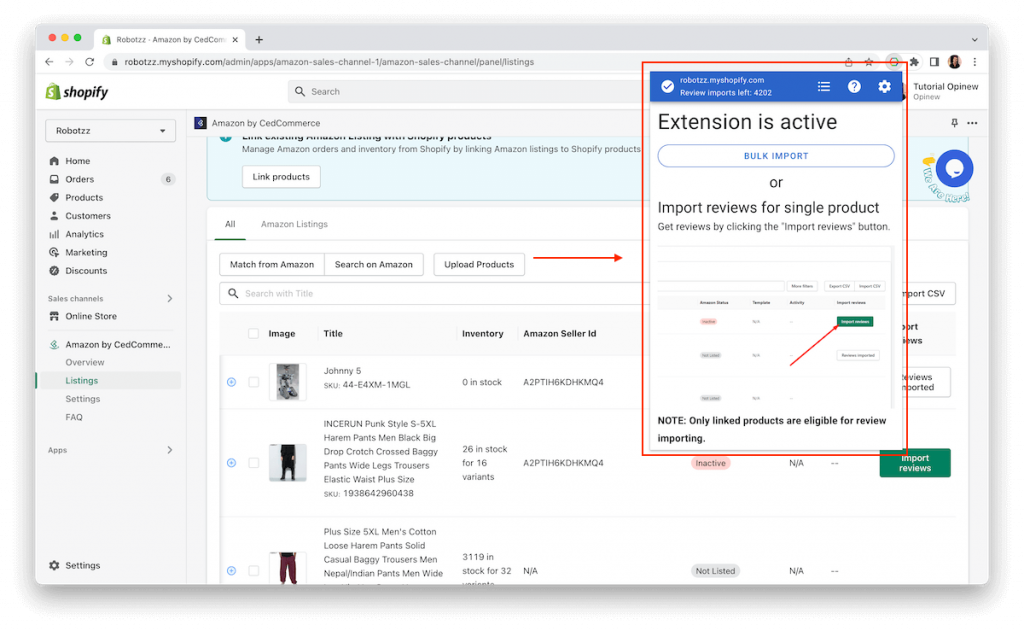Open the CedCommerce Settings sub-item
The height and width of the screenshot is (631, 1024).
click(82, 399)
